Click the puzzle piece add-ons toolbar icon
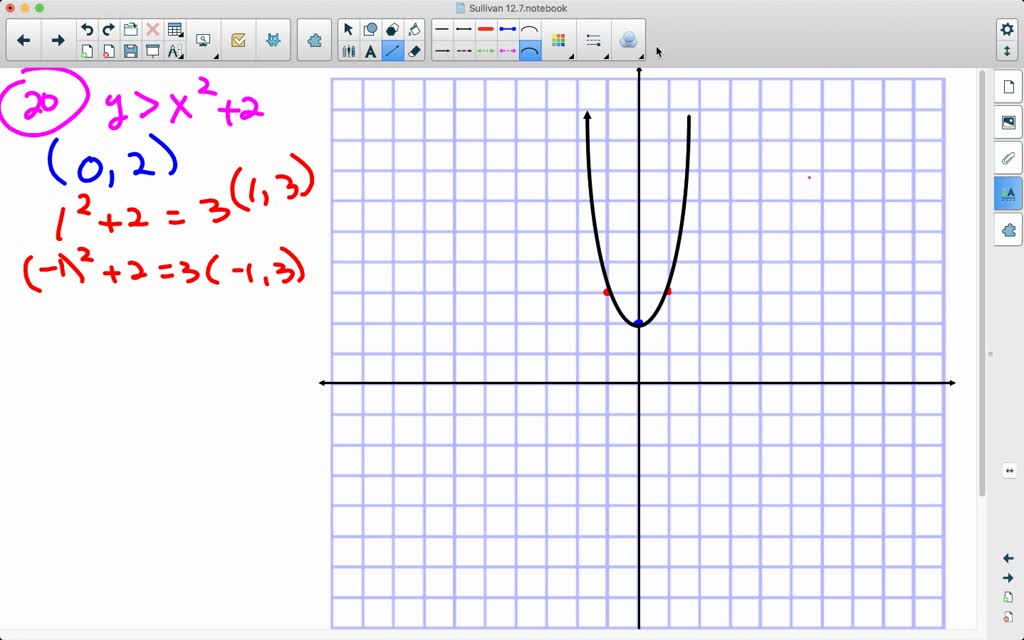1024x640 pixels. point(314,40)
